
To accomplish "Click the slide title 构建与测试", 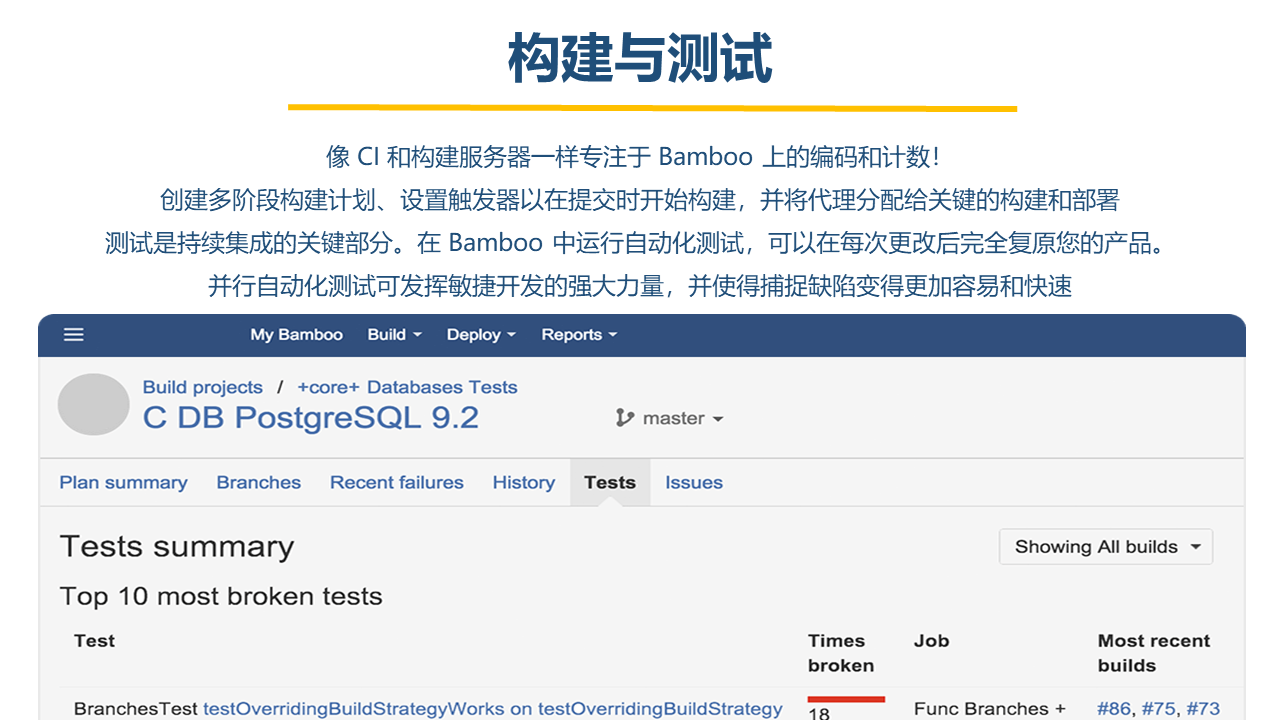I will click(640, 58).
